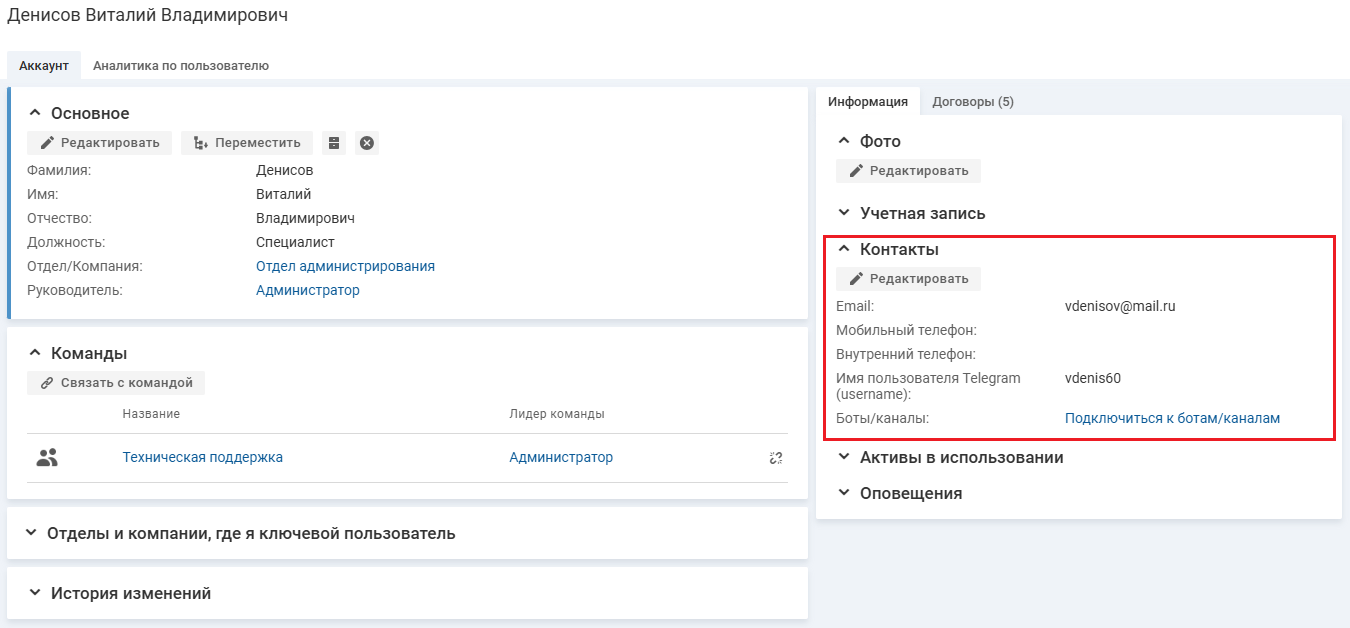This screenshot has width=1350, height=628.
Task: Open the Отдел администрирования link
Action: pyautogui.click(x=345, y=267)
